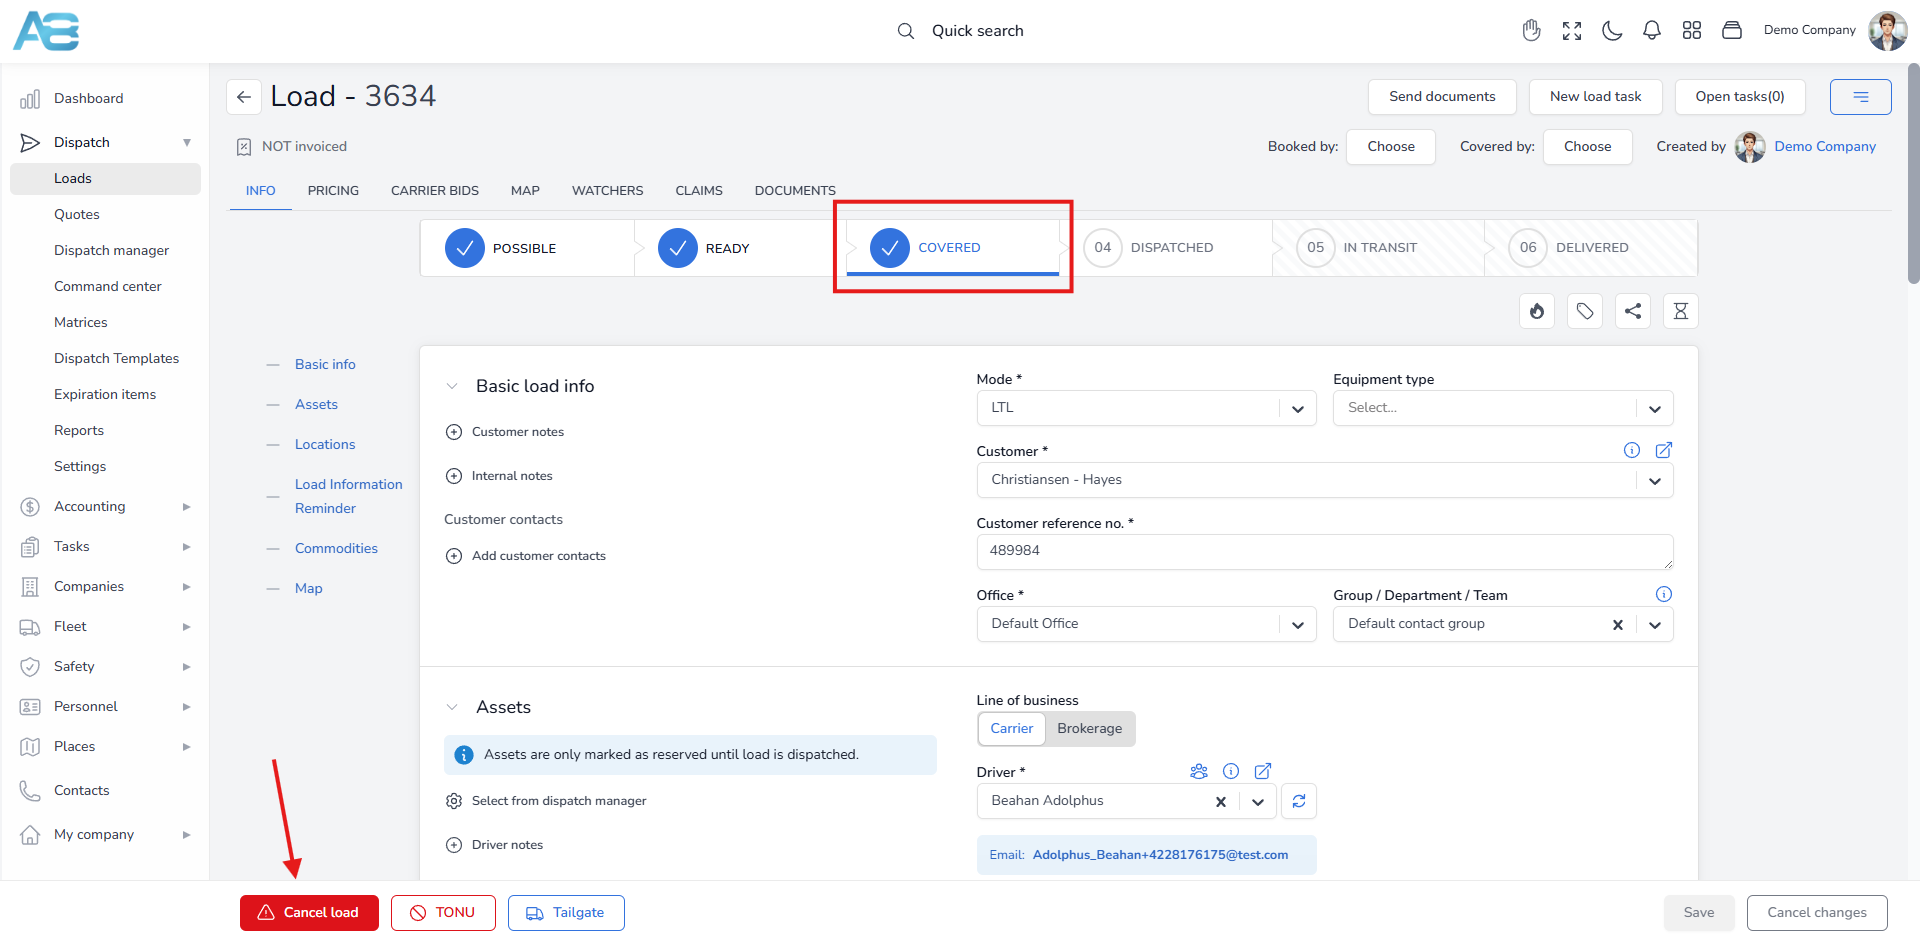Click New load task button

click(1596, 97)
